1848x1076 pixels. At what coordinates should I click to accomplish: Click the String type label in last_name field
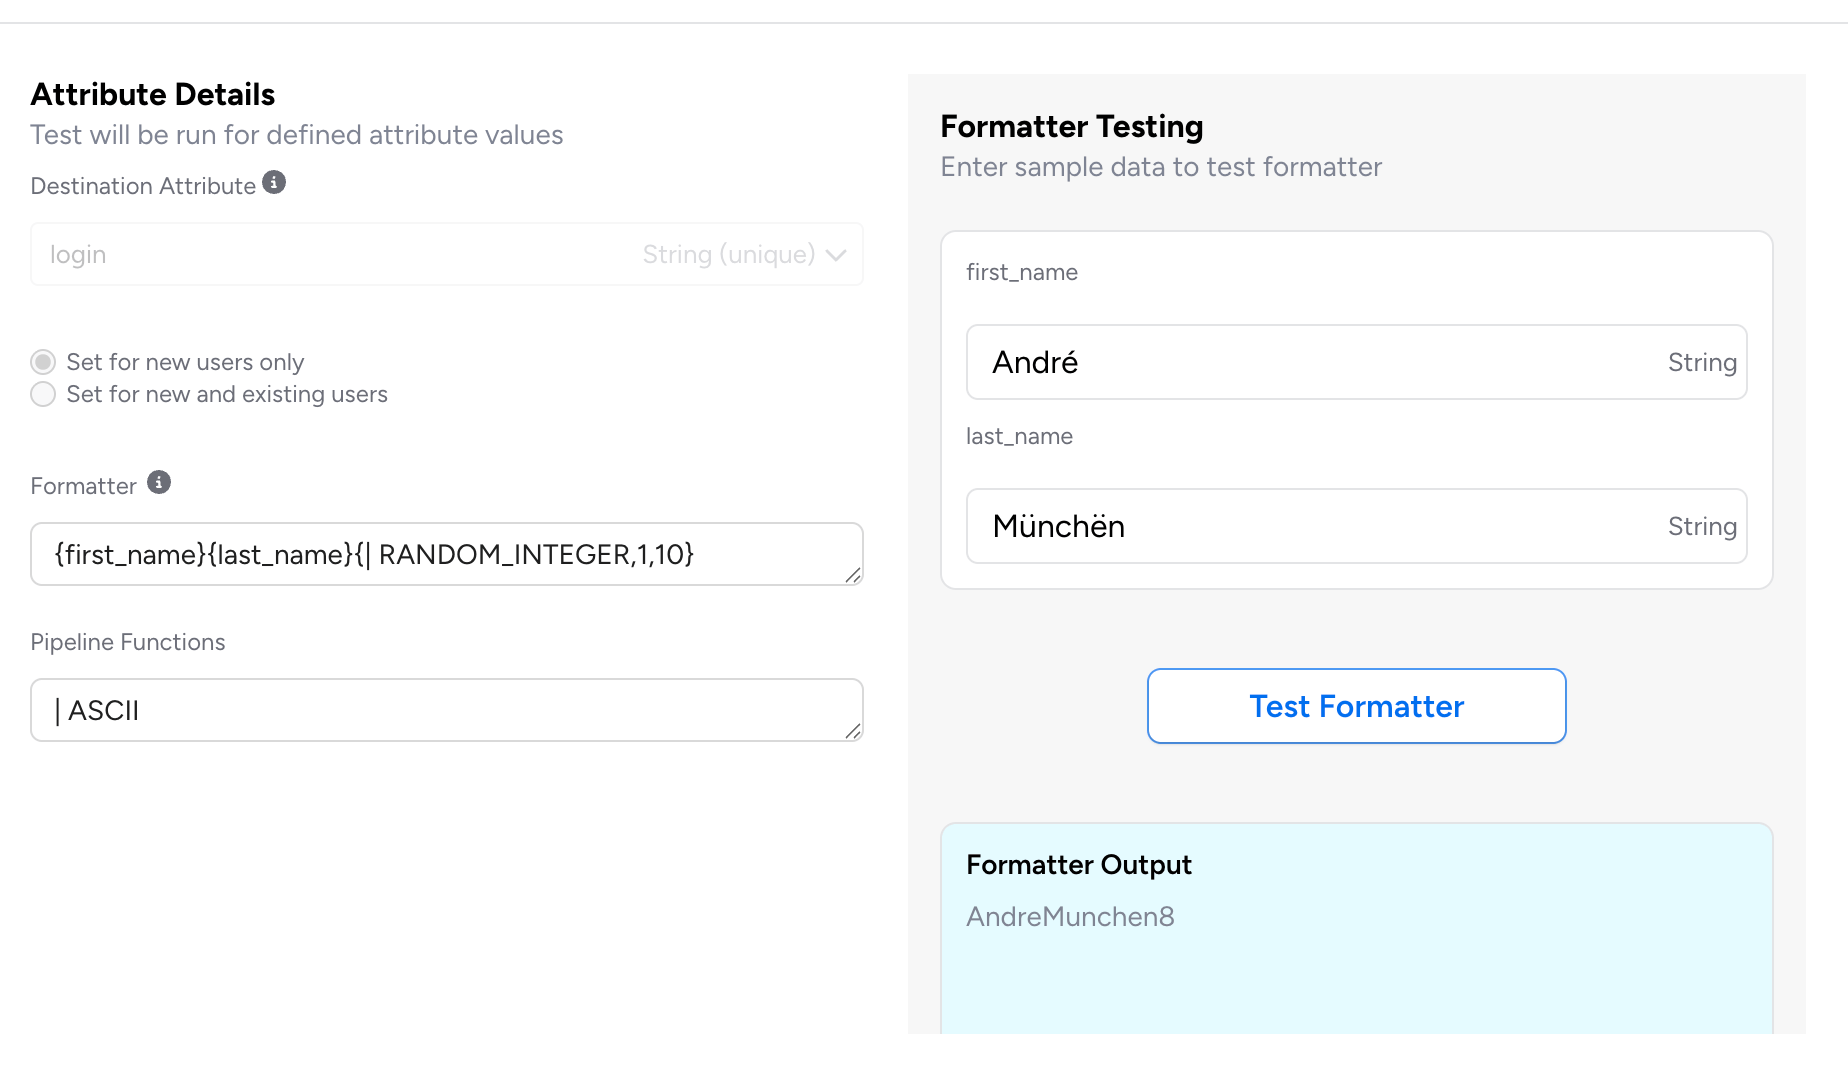(x=1702, y=526)
